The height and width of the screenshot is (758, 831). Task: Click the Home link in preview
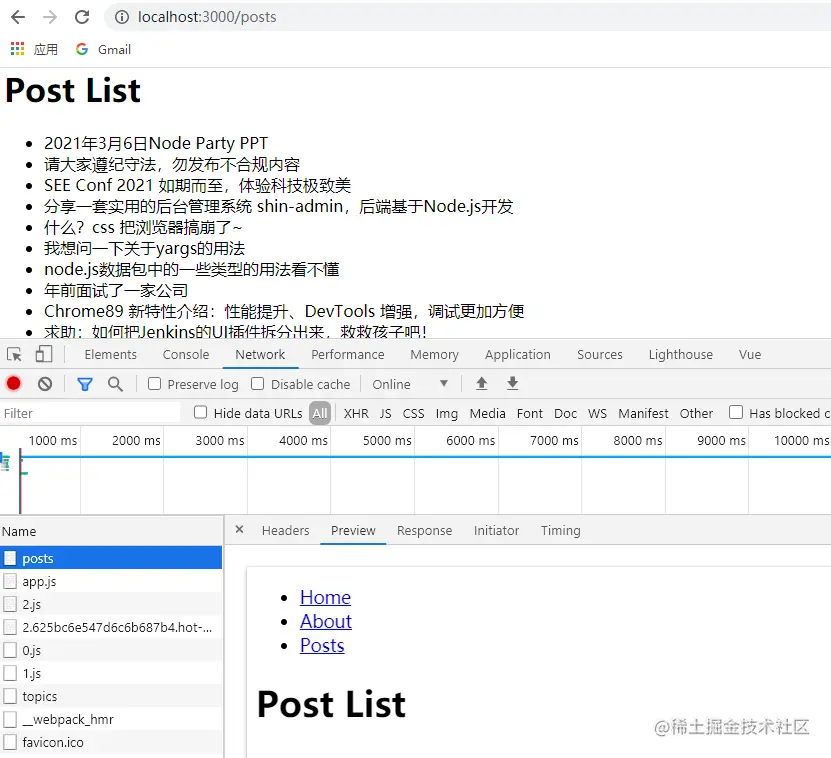tap(325, 597)
